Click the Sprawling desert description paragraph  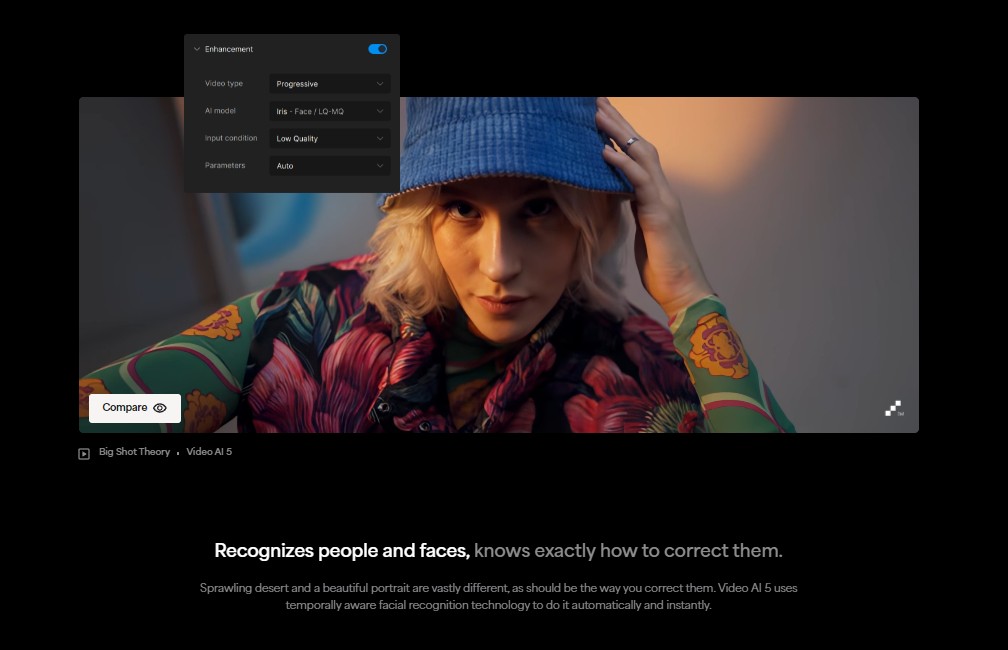point(498,596)
